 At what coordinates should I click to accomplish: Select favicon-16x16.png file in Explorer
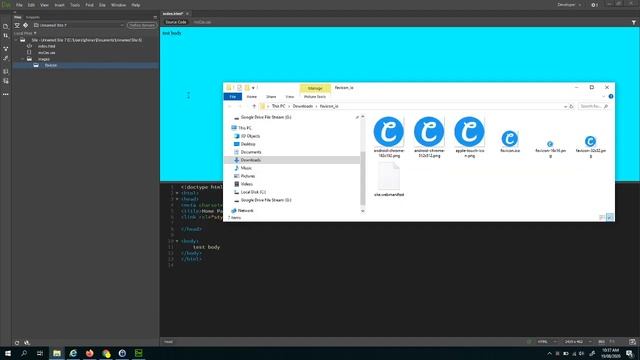pyautogui.click(x=550, y=149)
